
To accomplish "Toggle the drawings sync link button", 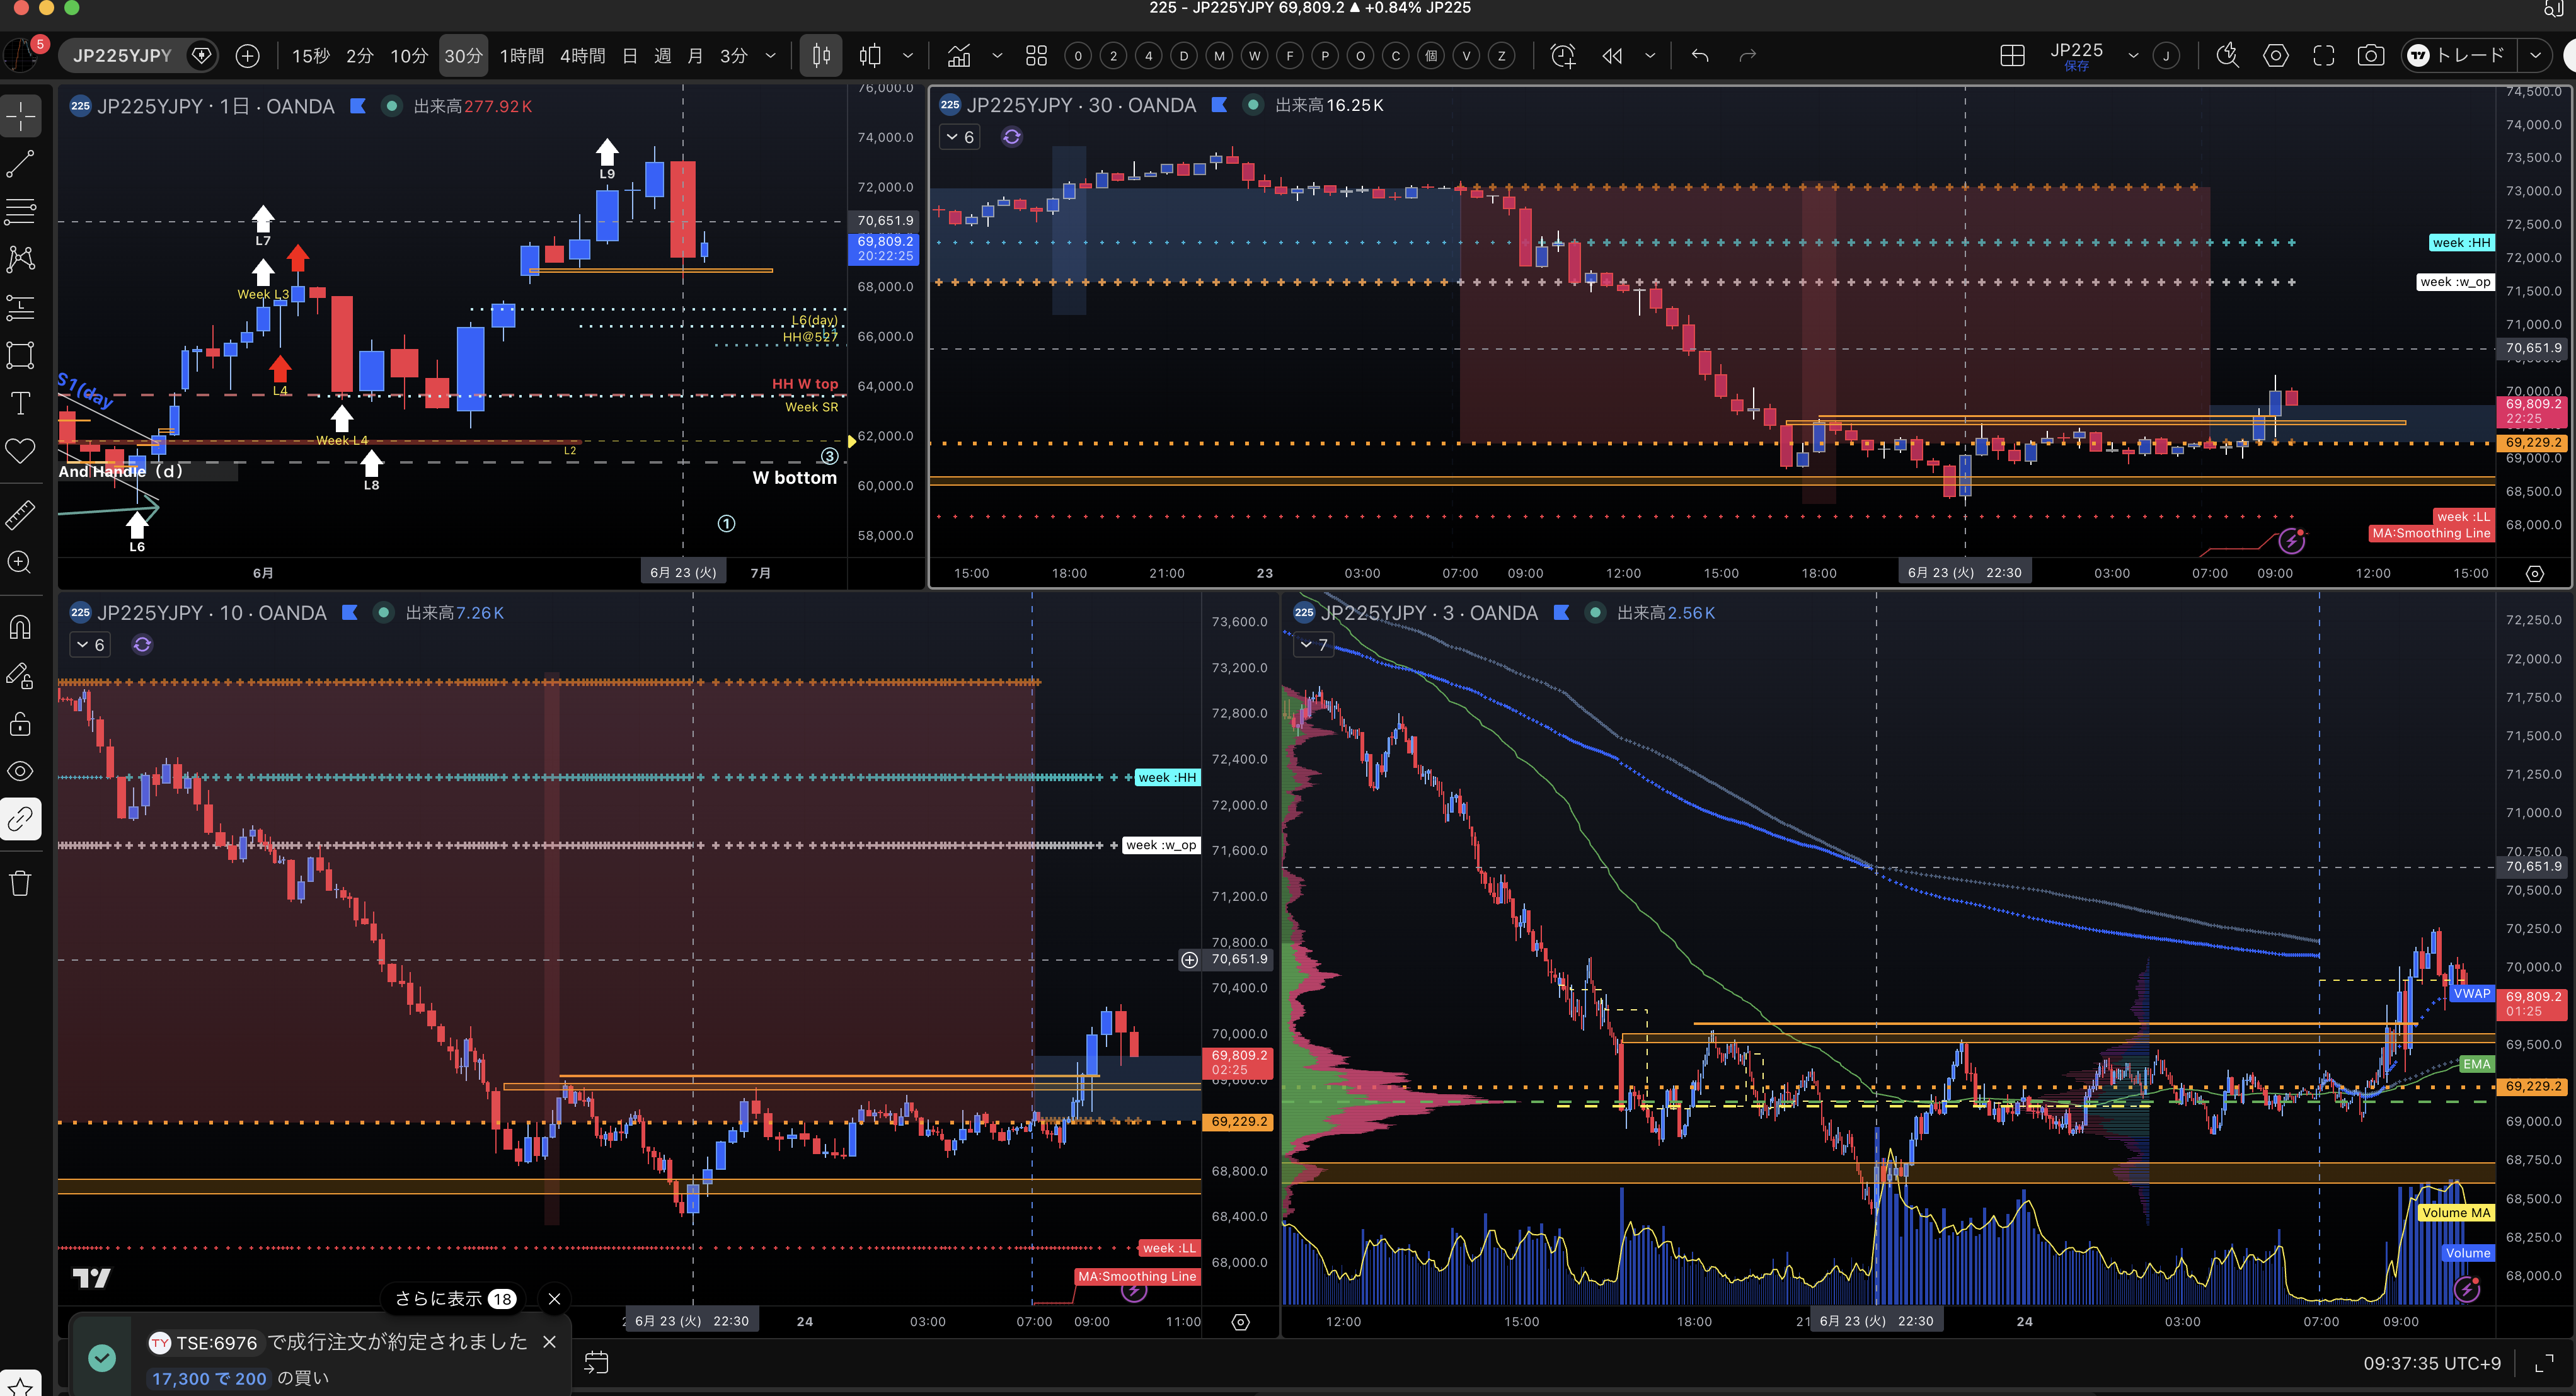I will pyautogui.click(x=21, y=819).
